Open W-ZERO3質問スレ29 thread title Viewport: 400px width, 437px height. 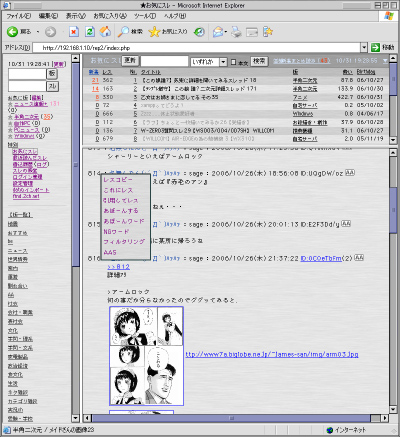207,130
